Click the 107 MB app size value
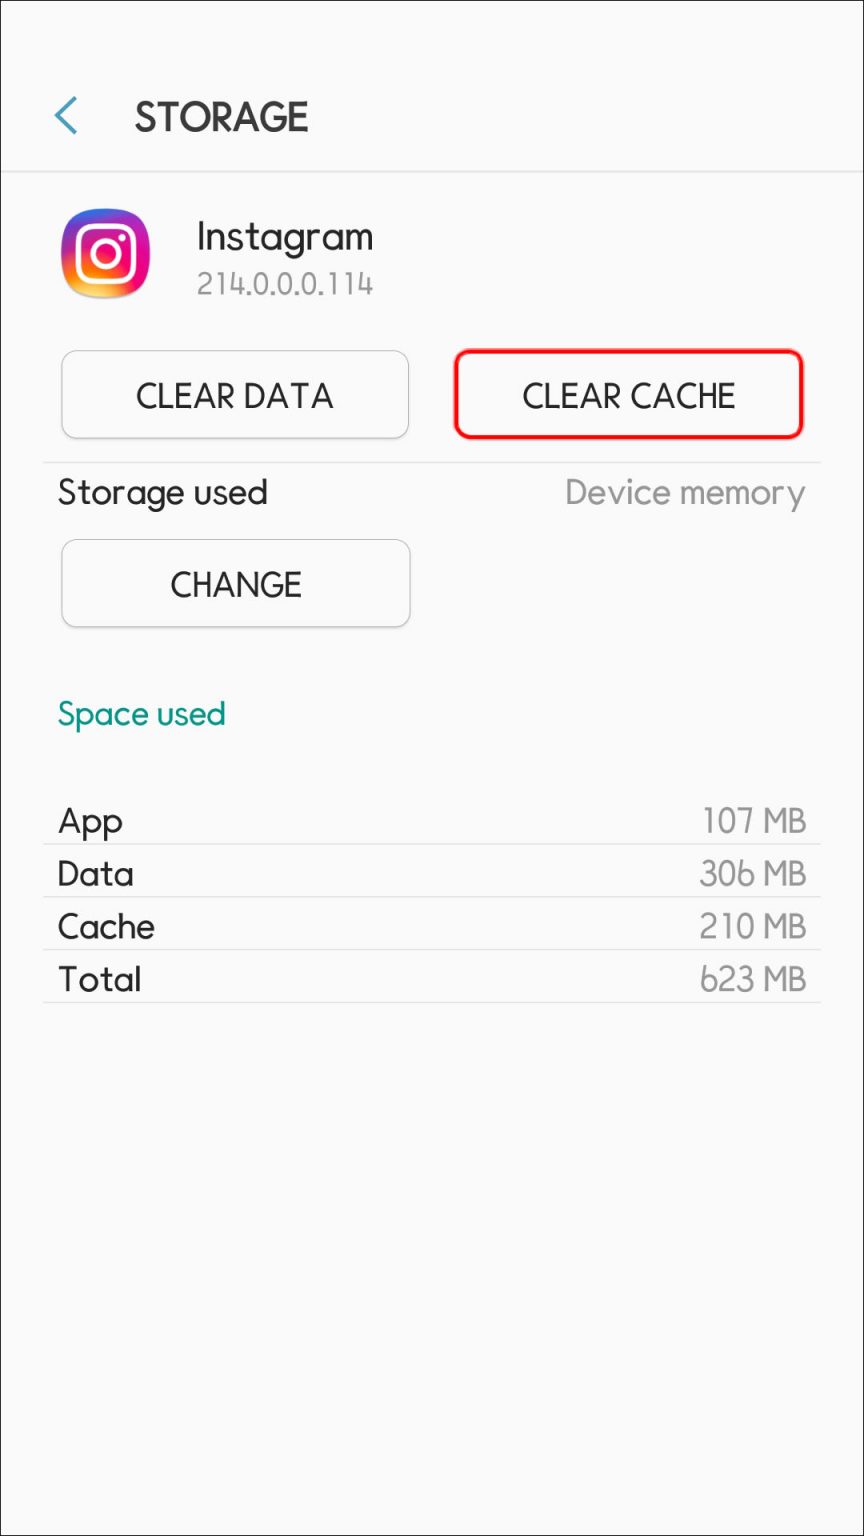Viewport: 864px width, 1536px height. tap(753, 821)
